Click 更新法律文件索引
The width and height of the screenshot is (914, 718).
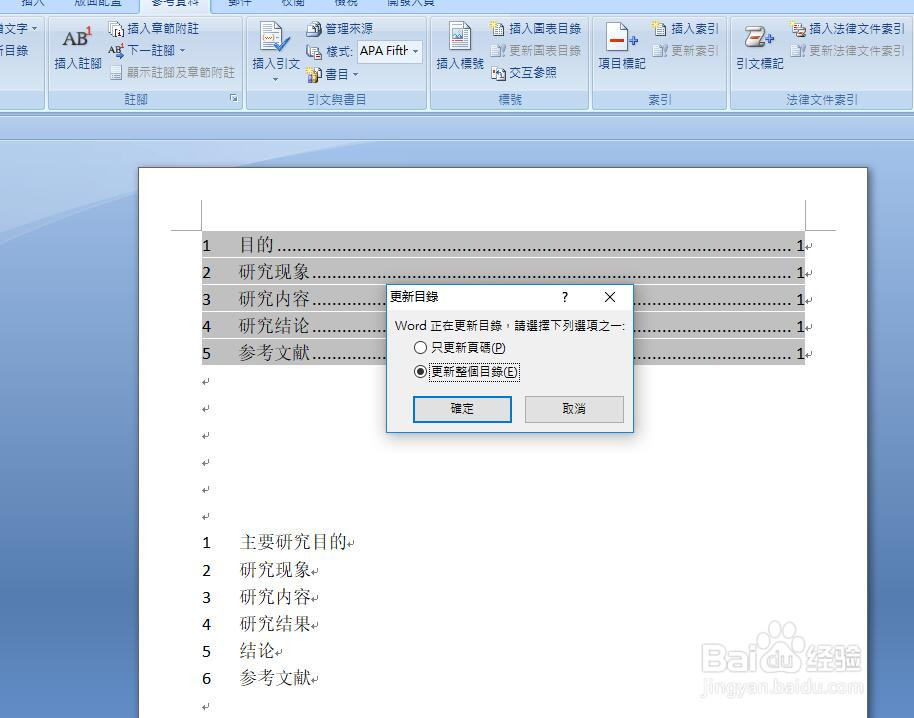[x=848, y=51]
